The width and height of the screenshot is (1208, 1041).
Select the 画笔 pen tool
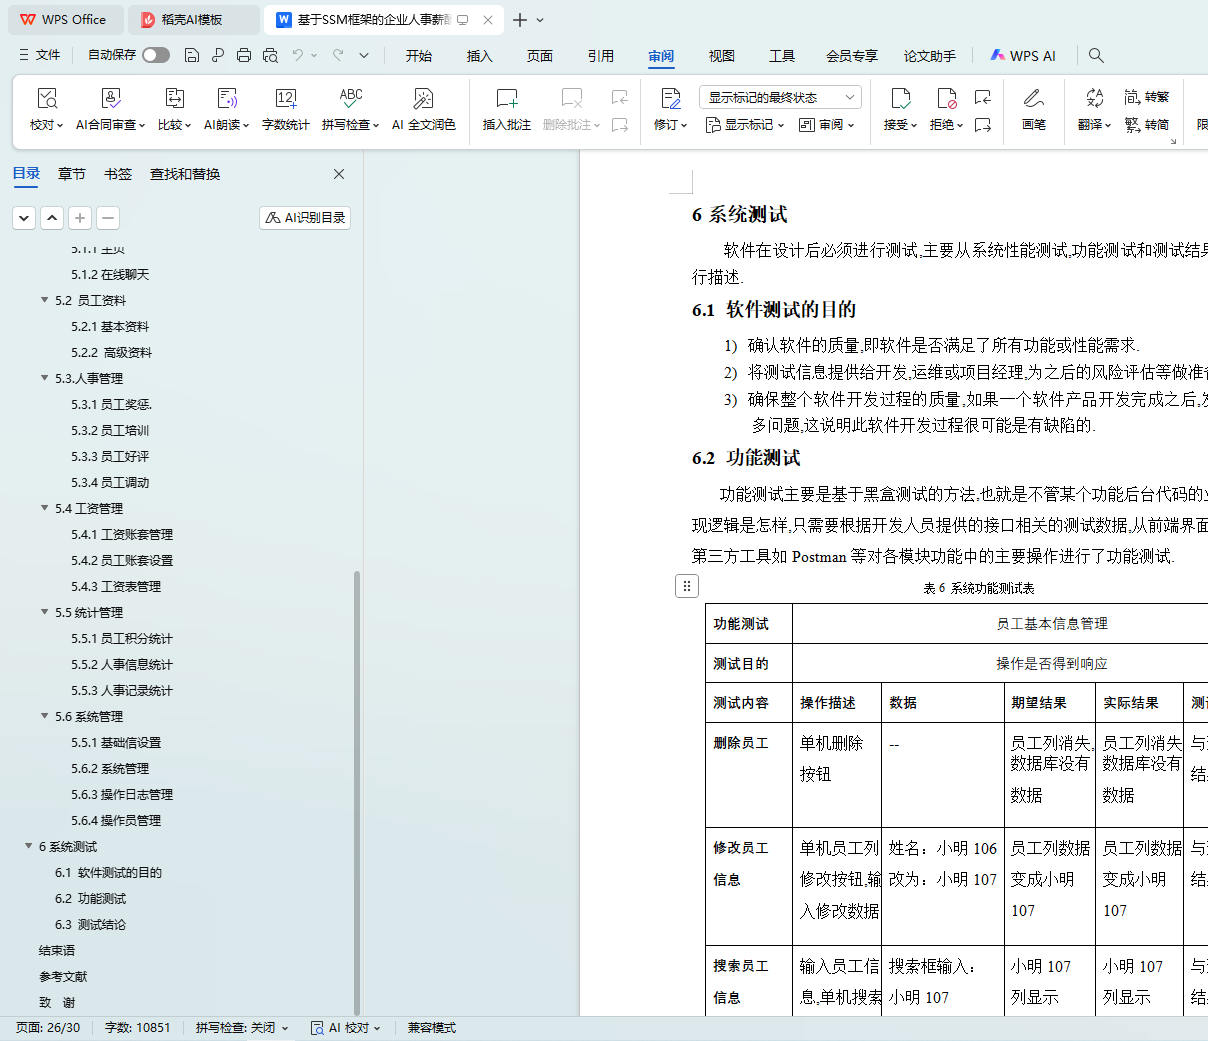click(x=1033, y=99)
